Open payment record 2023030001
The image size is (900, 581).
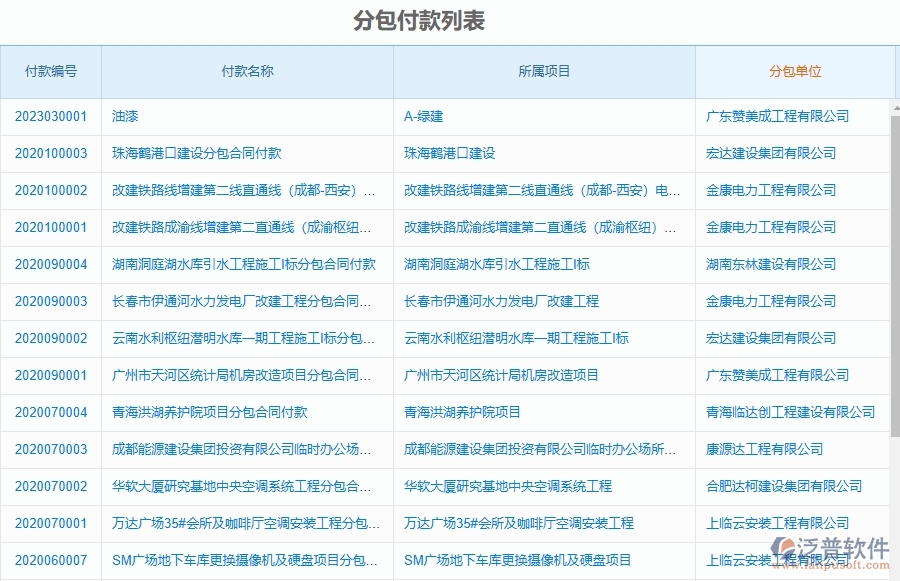49,116
